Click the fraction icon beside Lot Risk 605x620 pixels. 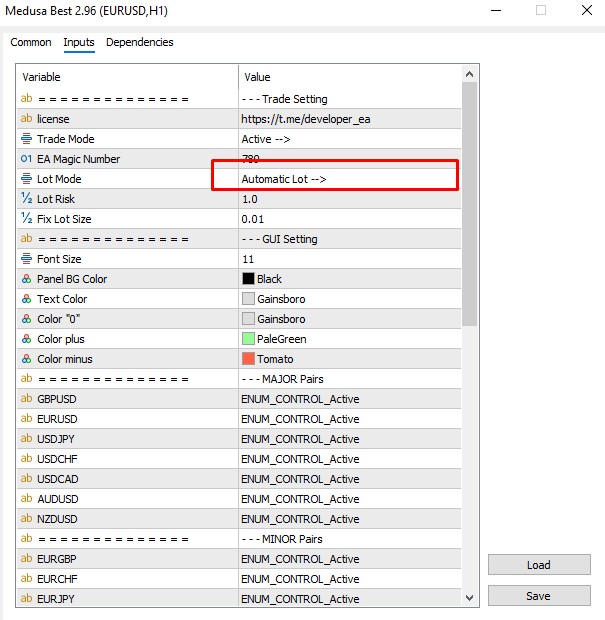pos(26,198)
